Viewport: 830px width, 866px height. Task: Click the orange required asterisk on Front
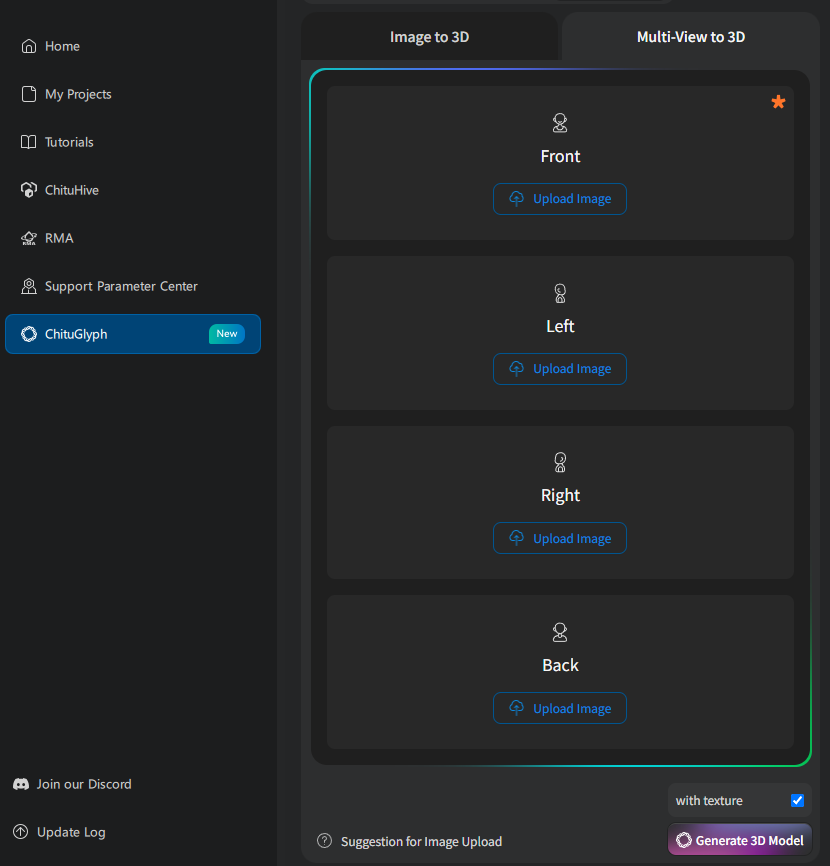(x=778, y=102)
